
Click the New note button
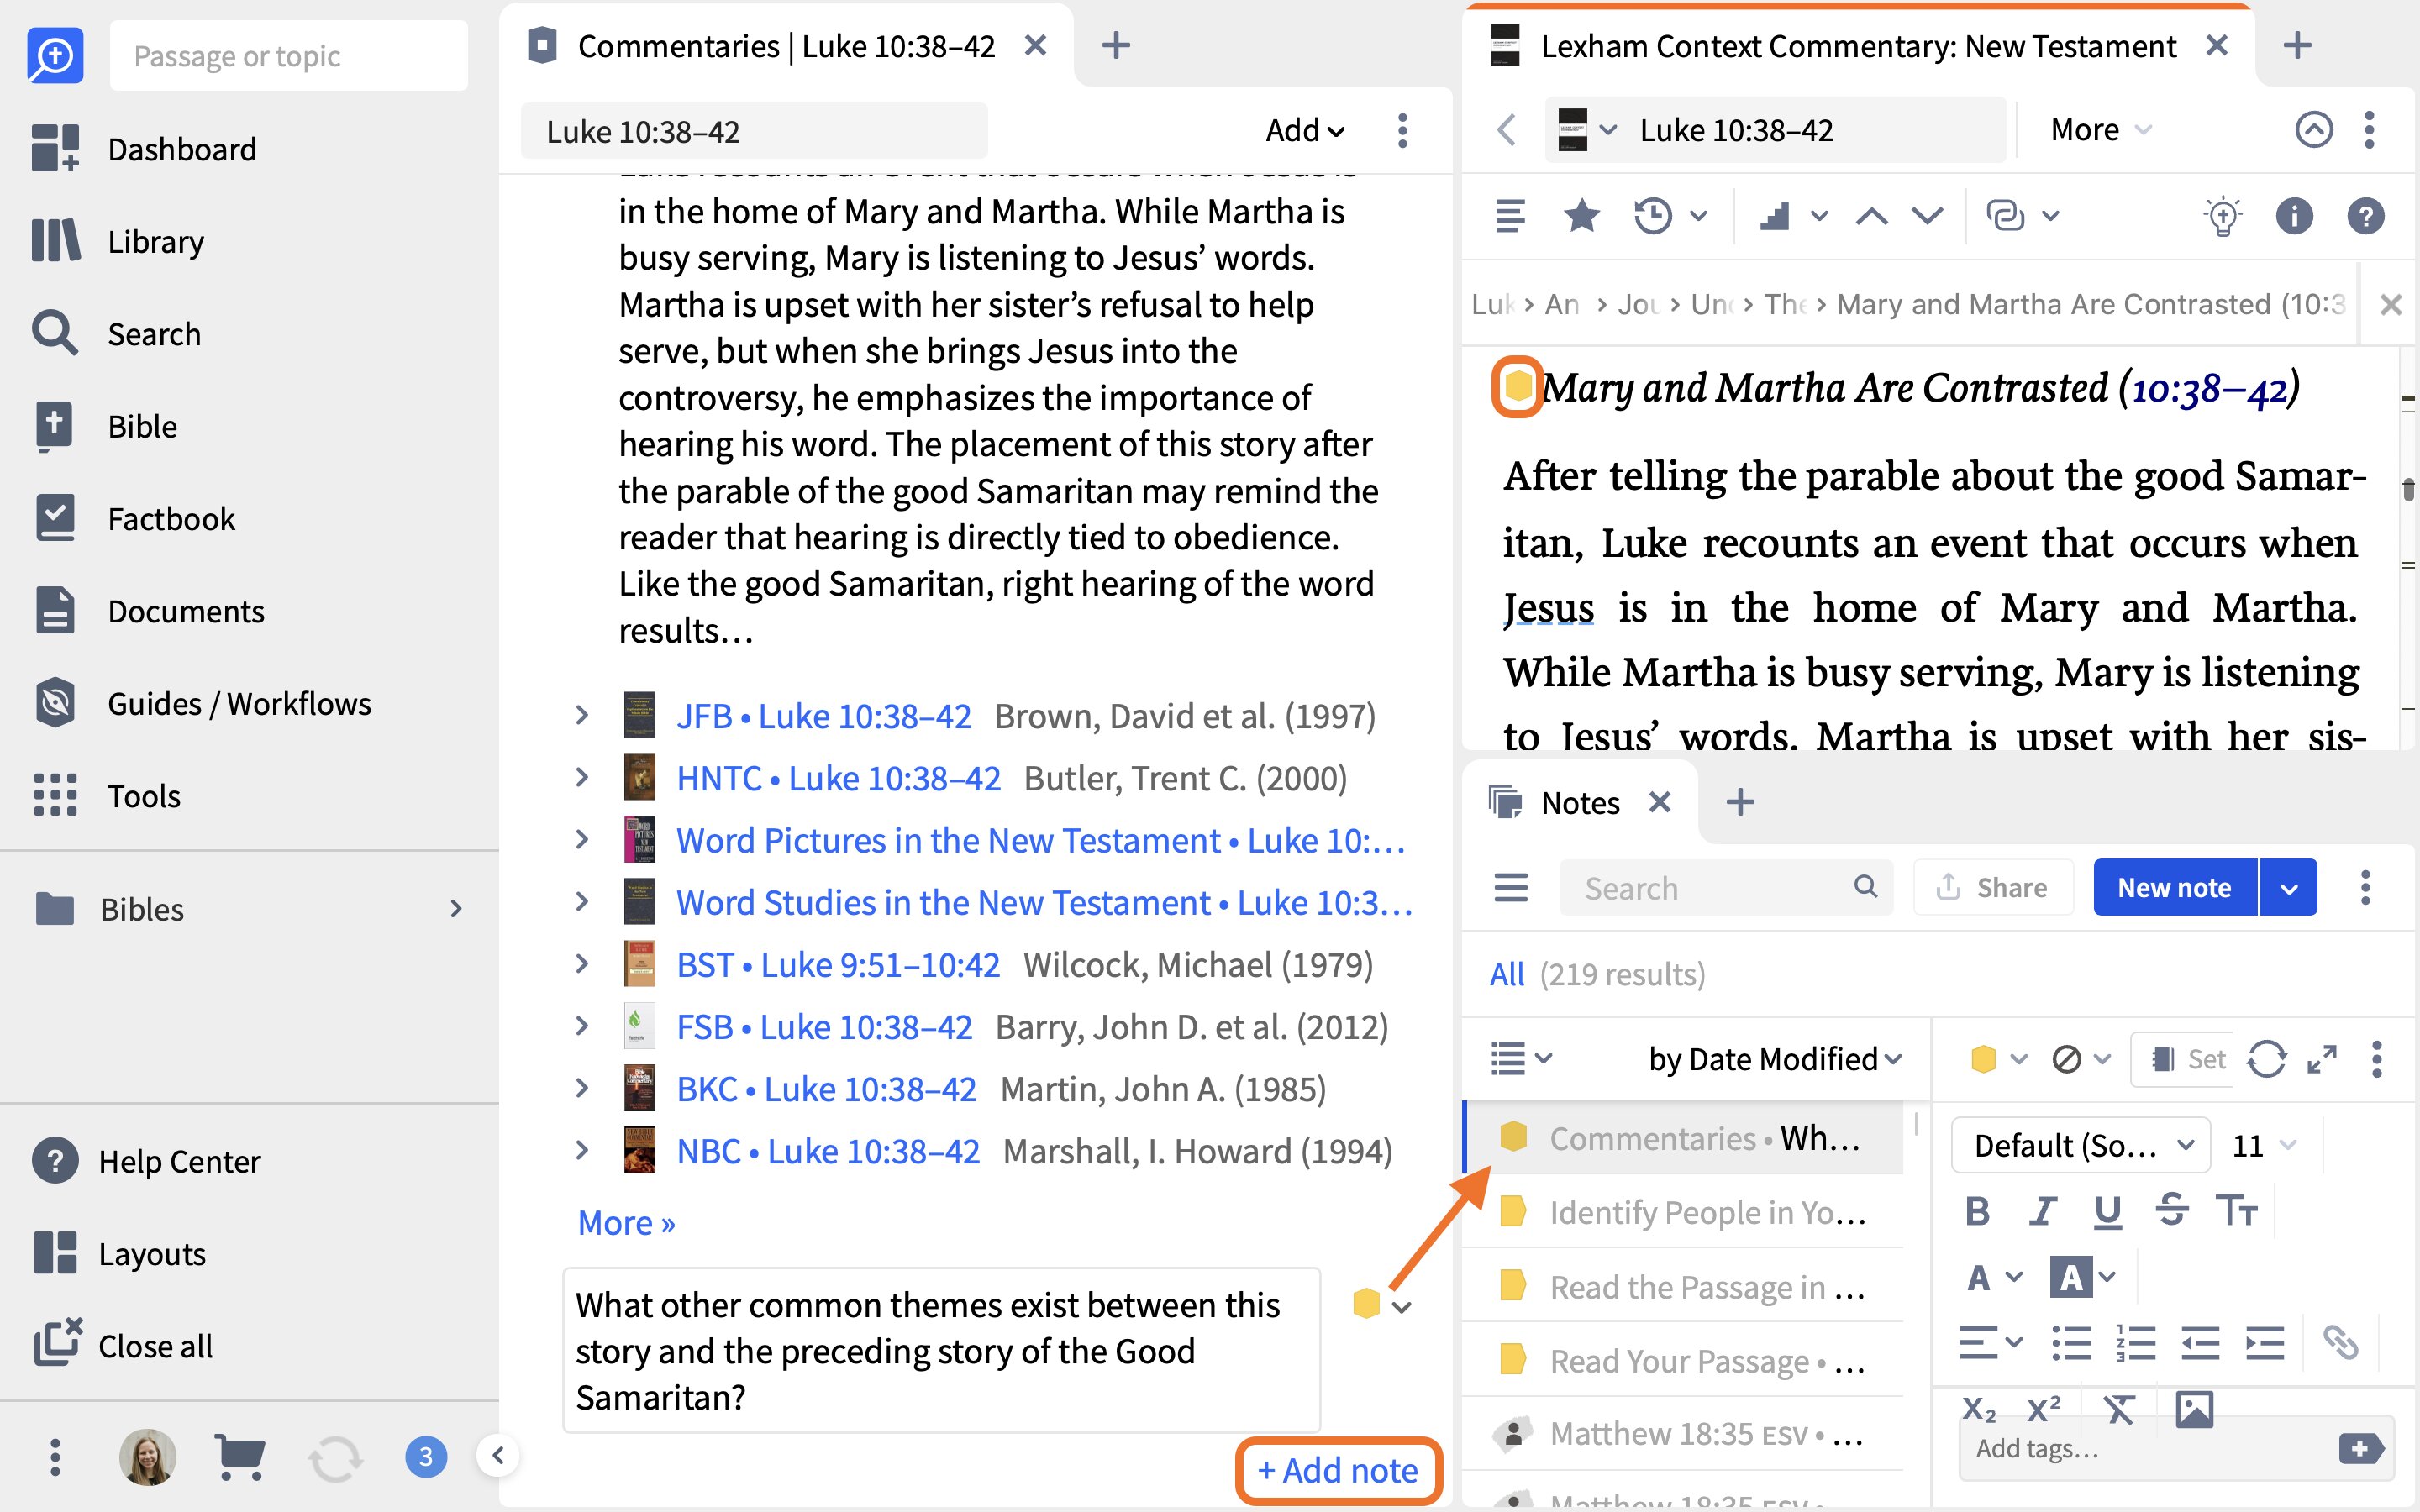coord(2175,888)
